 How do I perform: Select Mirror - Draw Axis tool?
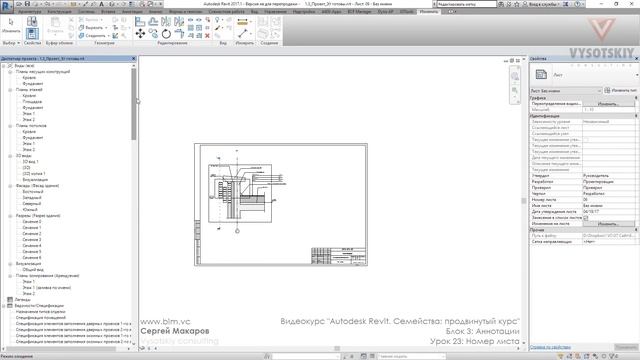coord(179,21)
